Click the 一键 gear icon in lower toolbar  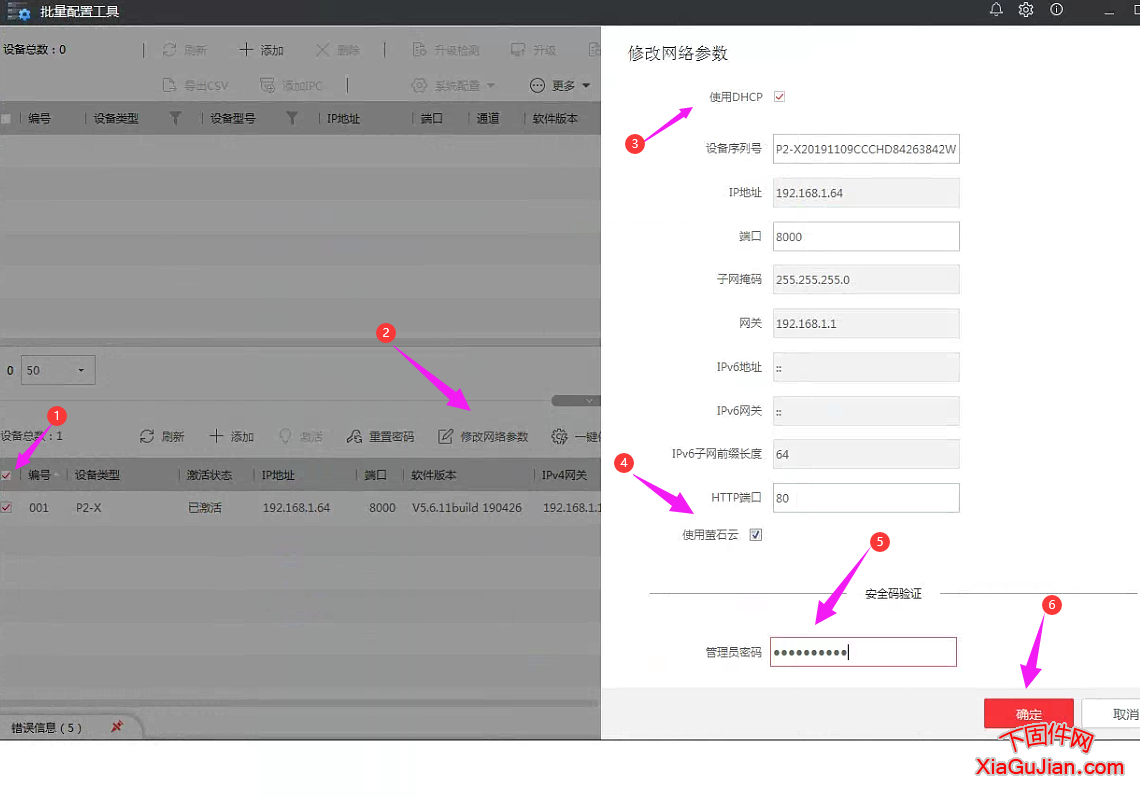pos(559,436)
